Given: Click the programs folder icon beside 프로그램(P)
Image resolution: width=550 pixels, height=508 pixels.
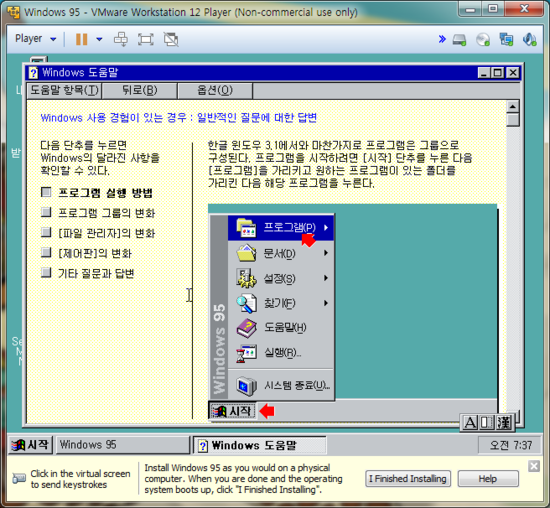Looking at the screenshot, I should pyautogui.click(x=246, y=228).
